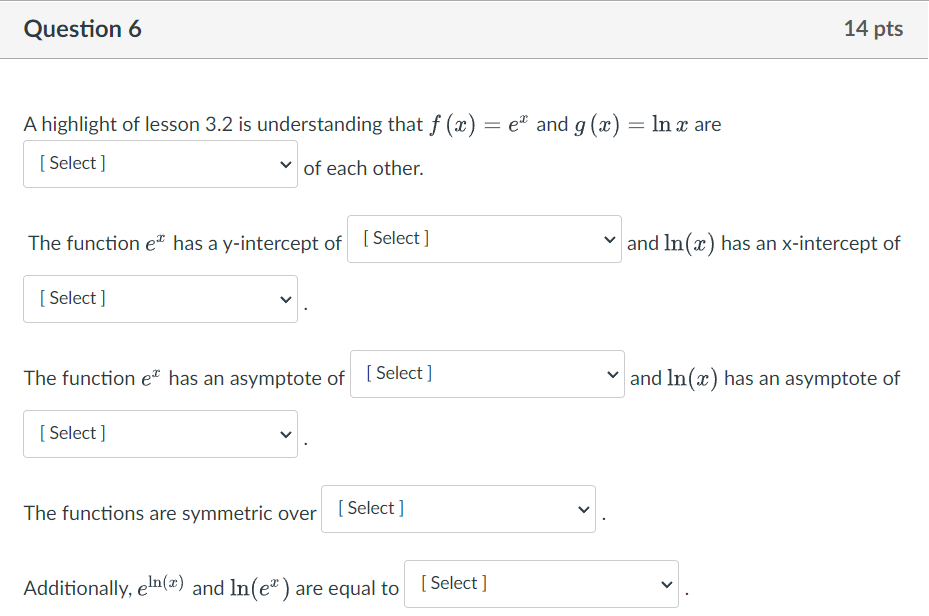Click the chevron in ln(x) asymptote select
Screen dimensions: 929x616
coord(286,435)
